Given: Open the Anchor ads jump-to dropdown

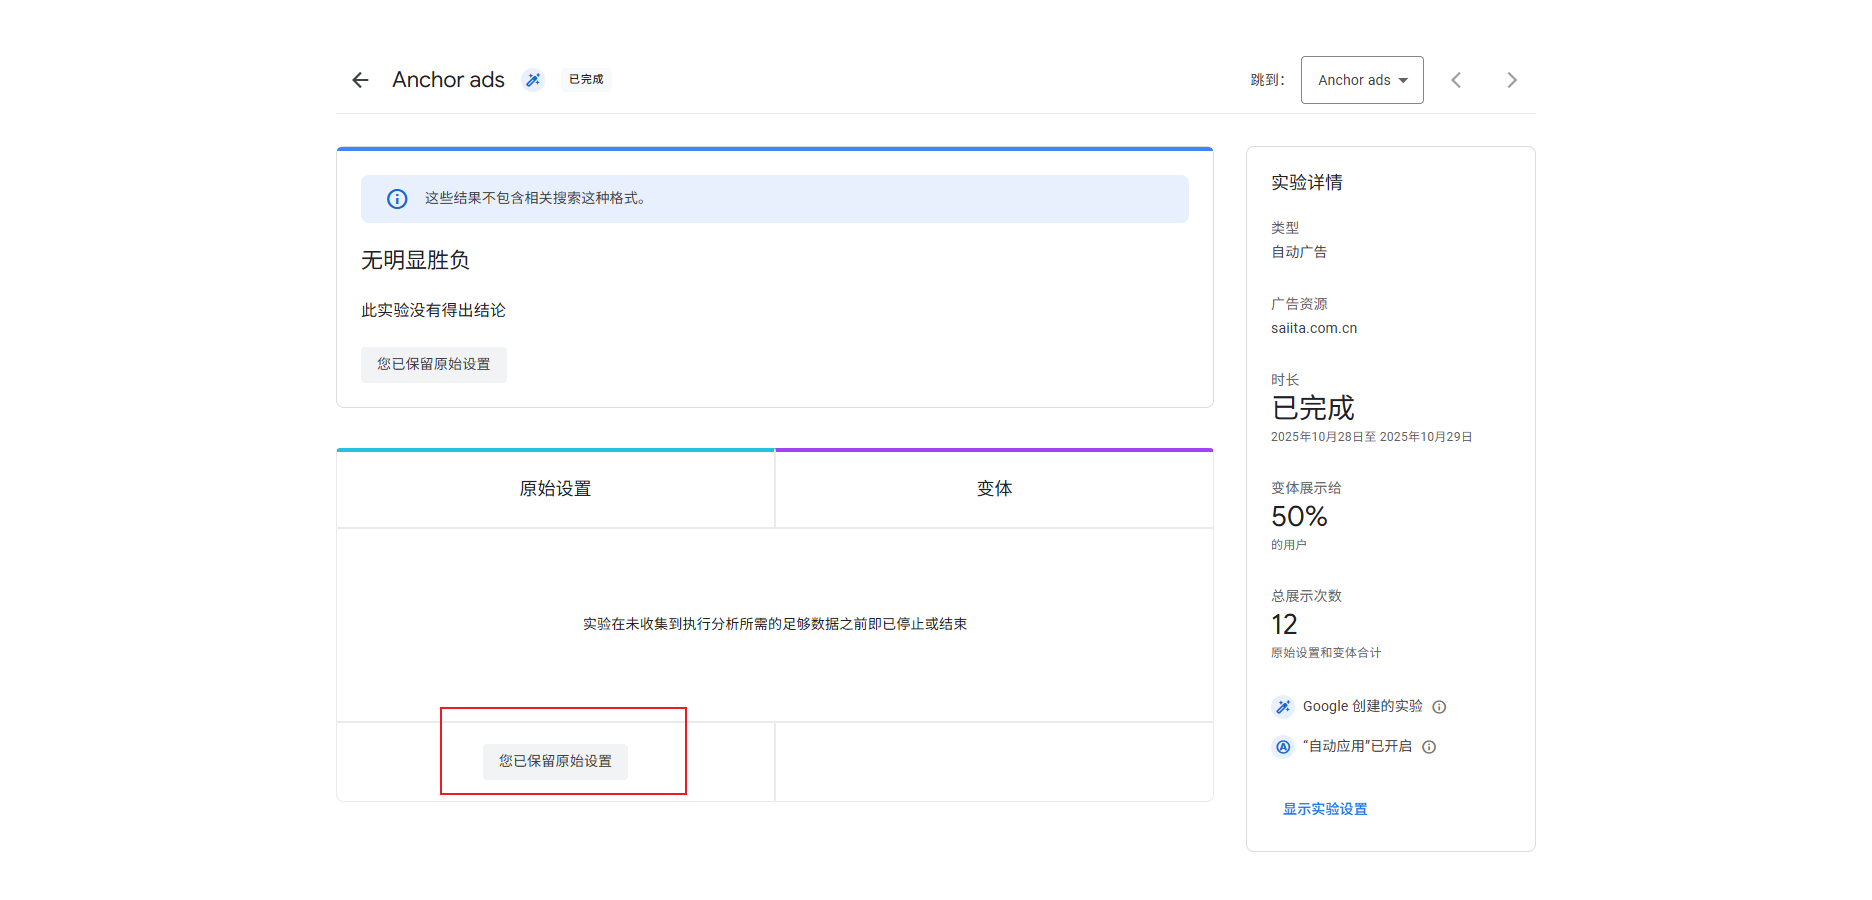Looking at the screenshot, I should point(1362,79).
